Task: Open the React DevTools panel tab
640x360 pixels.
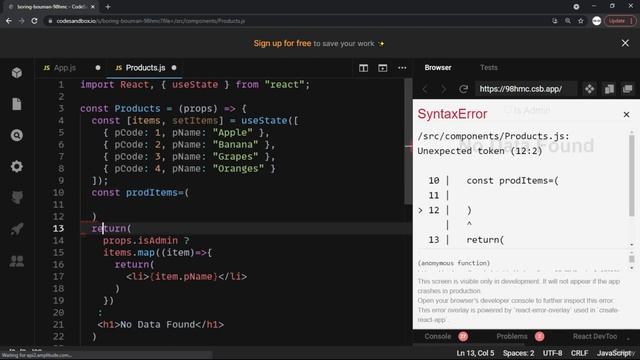Action: pyautogui.click(x=595, y=336)
